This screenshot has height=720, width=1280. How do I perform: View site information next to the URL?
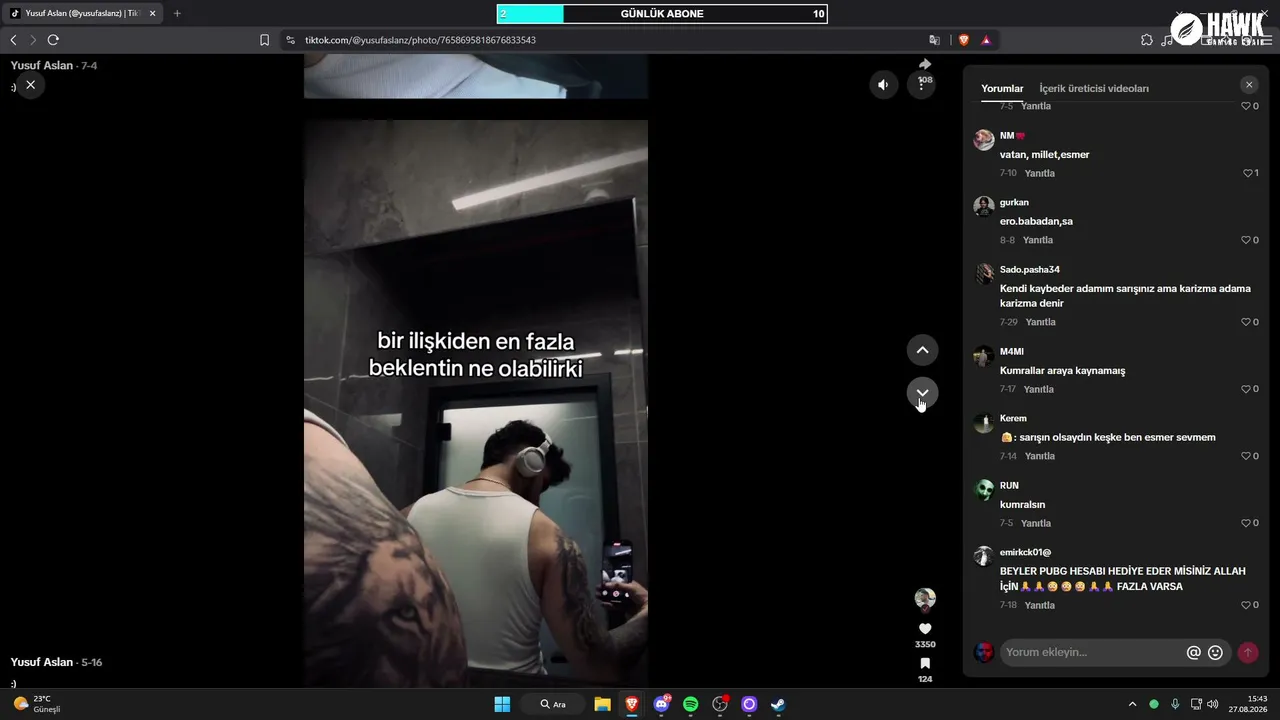pyautogui.click(x=290, y=40)
